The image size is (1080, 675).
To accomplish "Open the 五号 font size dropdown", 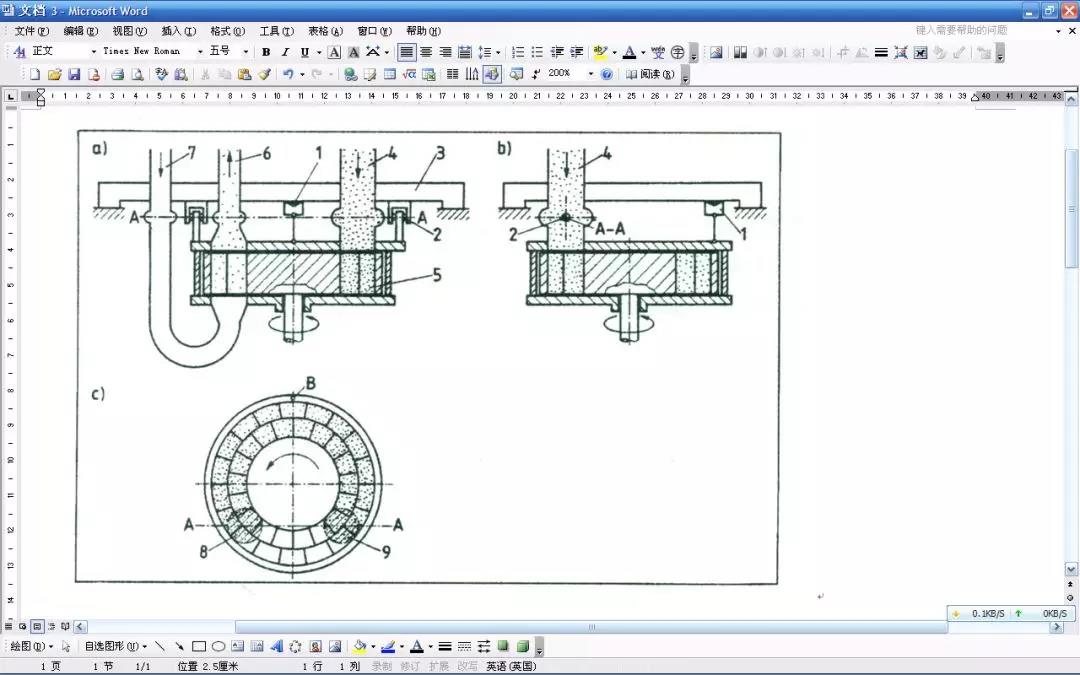I will pos(246,52).
